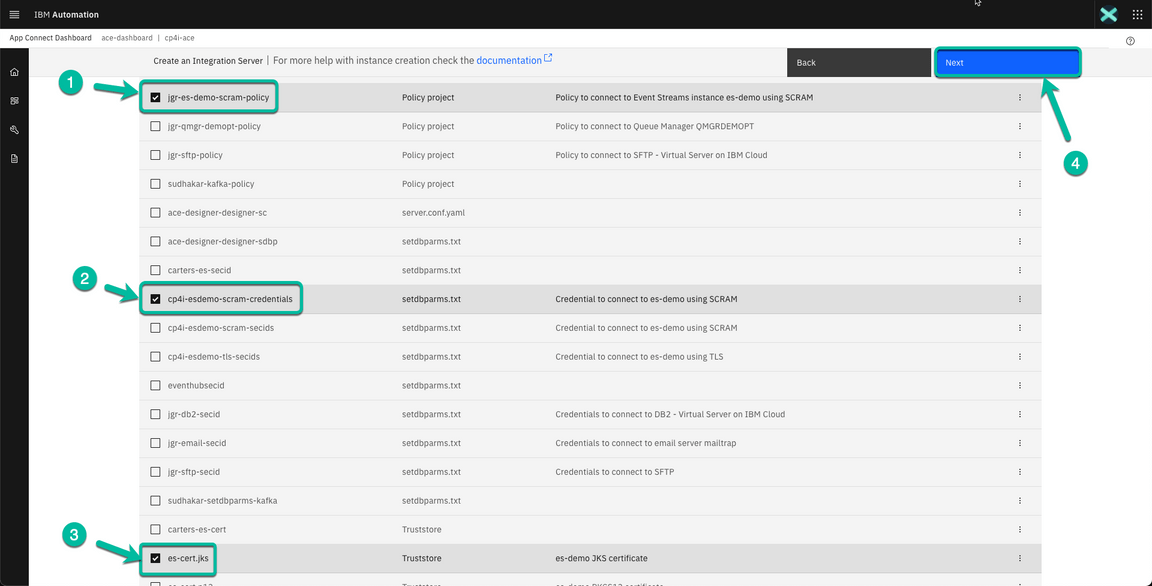Viewport: 1152px width, 586px height.
Task: Select the dashboard grid icon in sidebar
Action: click(x=14, y=100)
